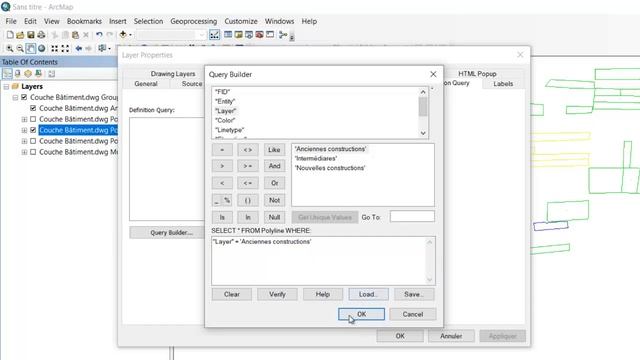Open the Table Of Contents window icon

click(228, 35)
